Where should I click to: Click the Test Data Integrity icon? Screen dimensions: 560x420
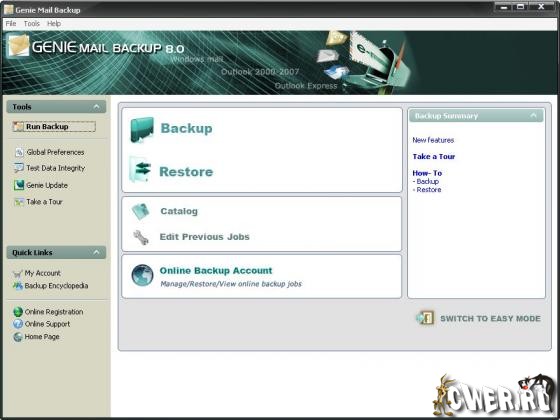pos(19,168)
